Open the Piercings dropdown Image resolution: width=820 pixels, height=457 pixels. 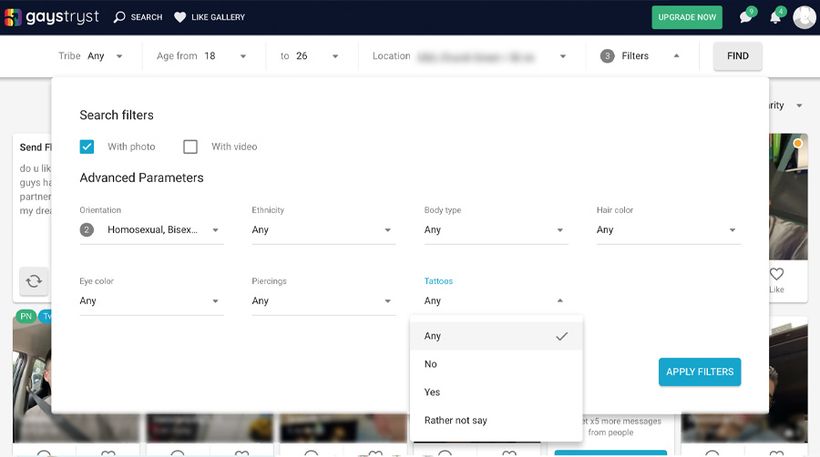tap(324, 301)
